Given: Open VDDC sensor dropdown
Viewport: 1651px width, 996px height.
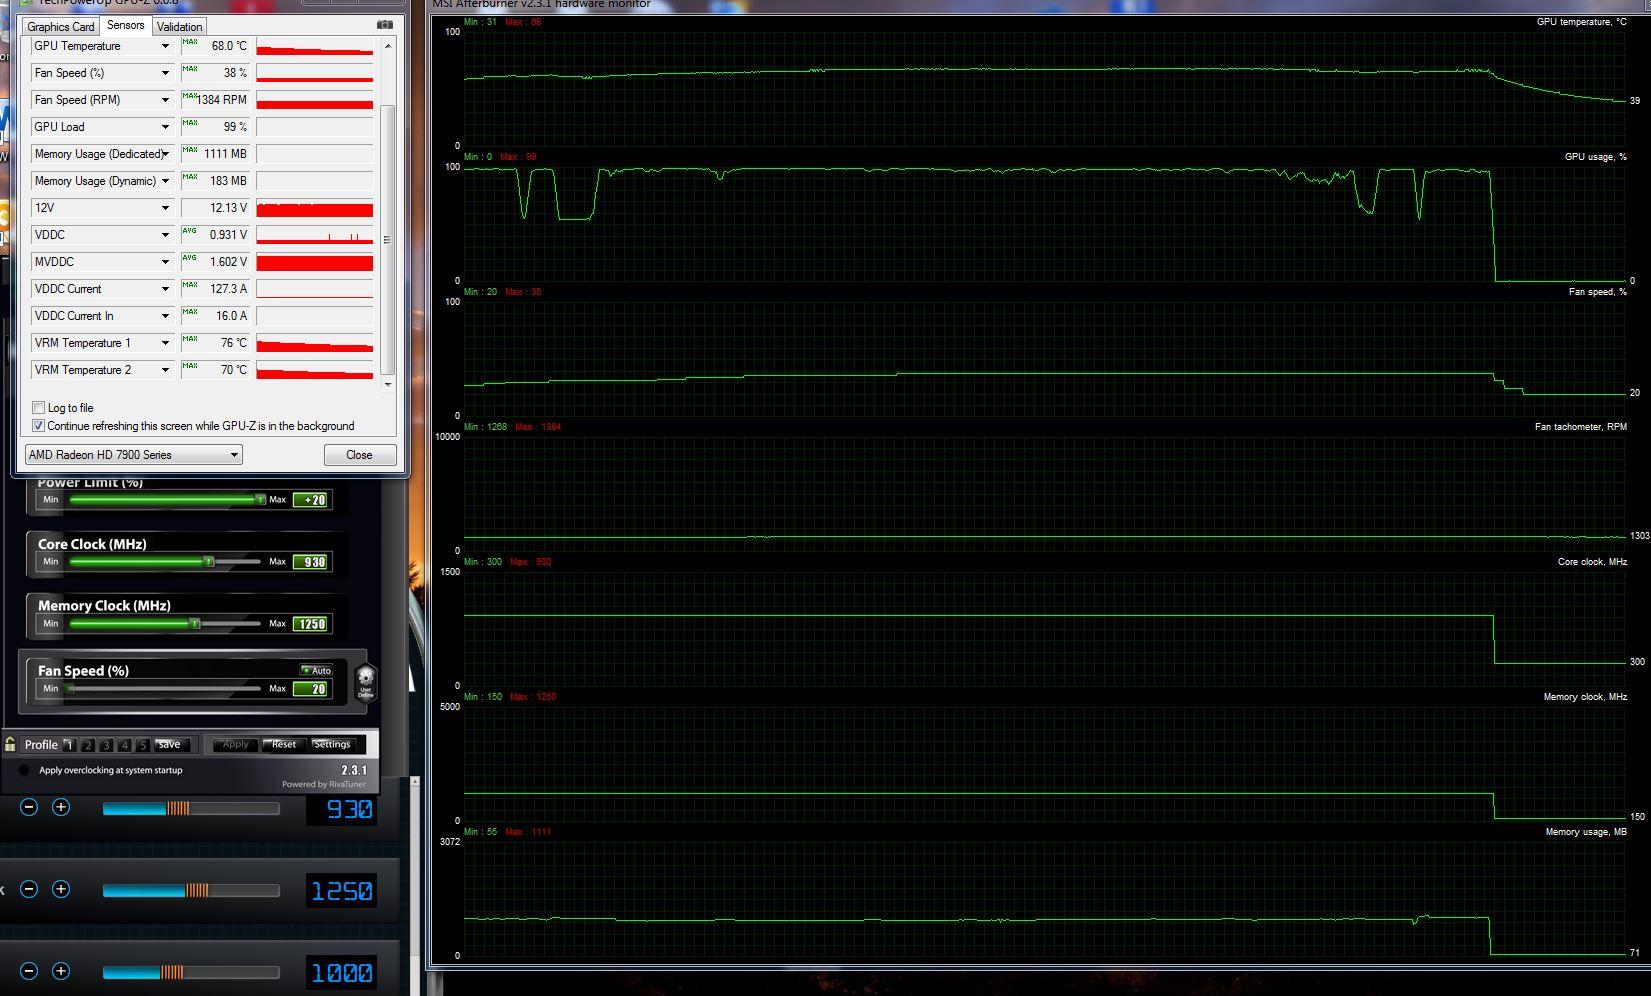Looking at the screenshot, I should pos(165,235).
